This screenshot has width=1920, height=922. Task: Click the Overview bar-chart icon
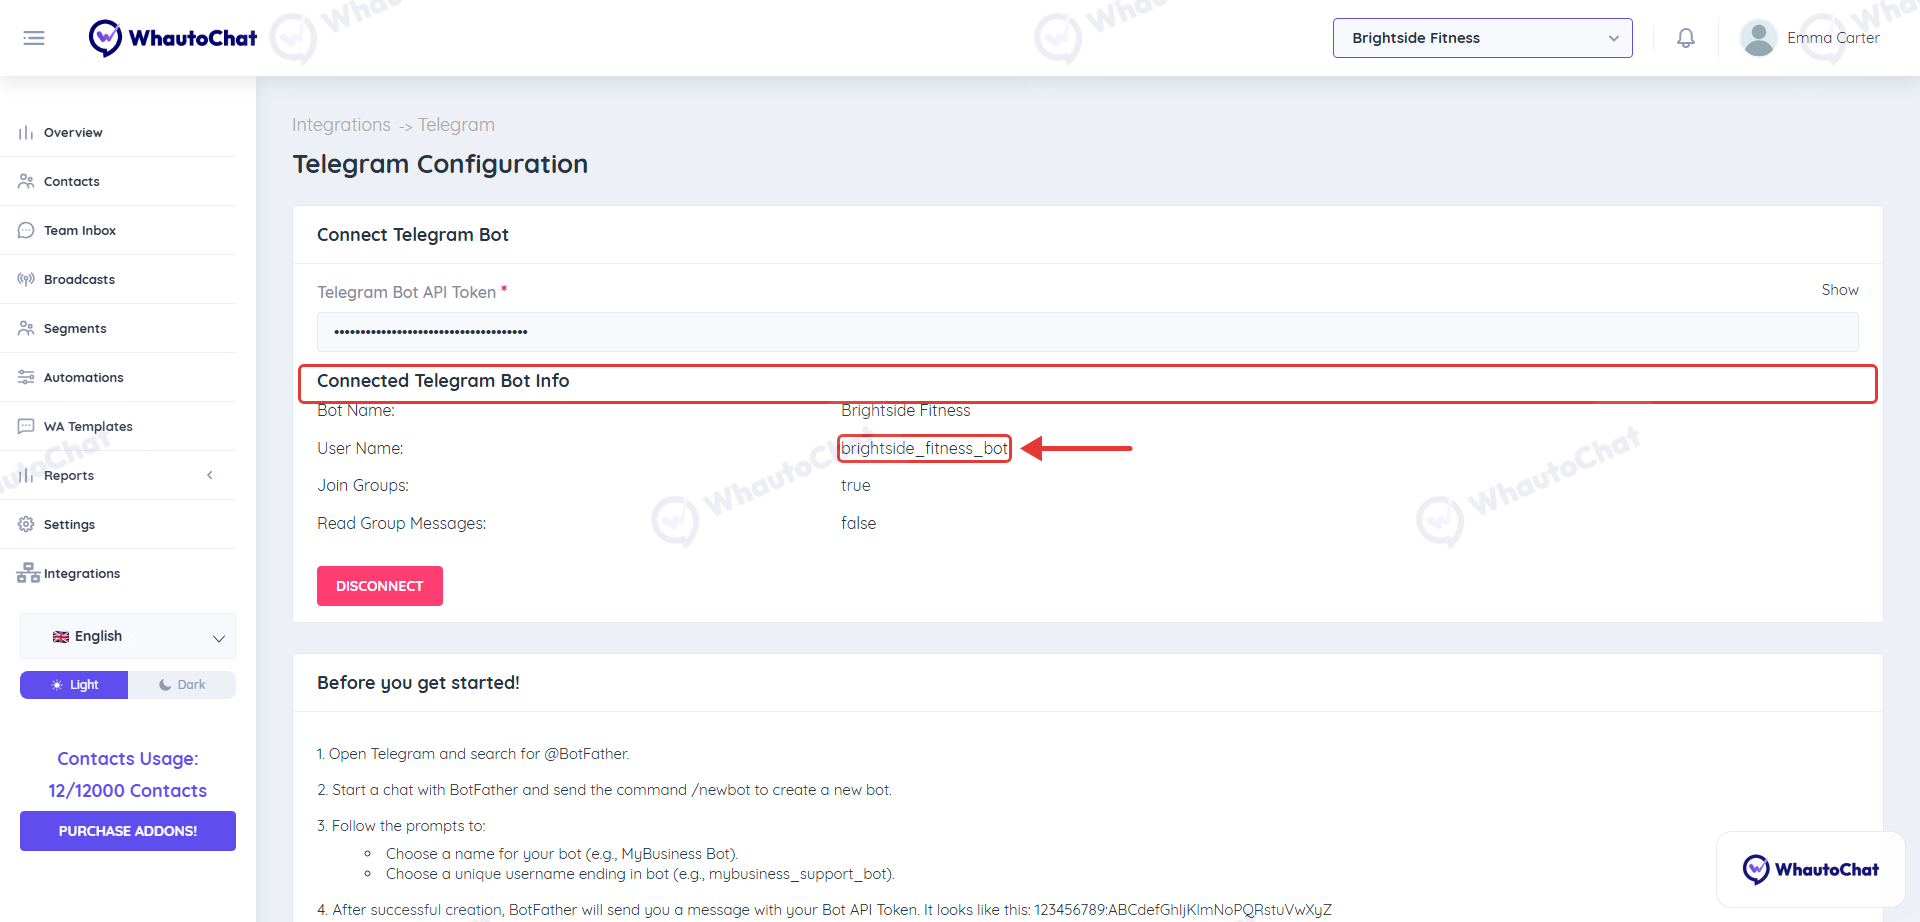click(x=26, y=133)
